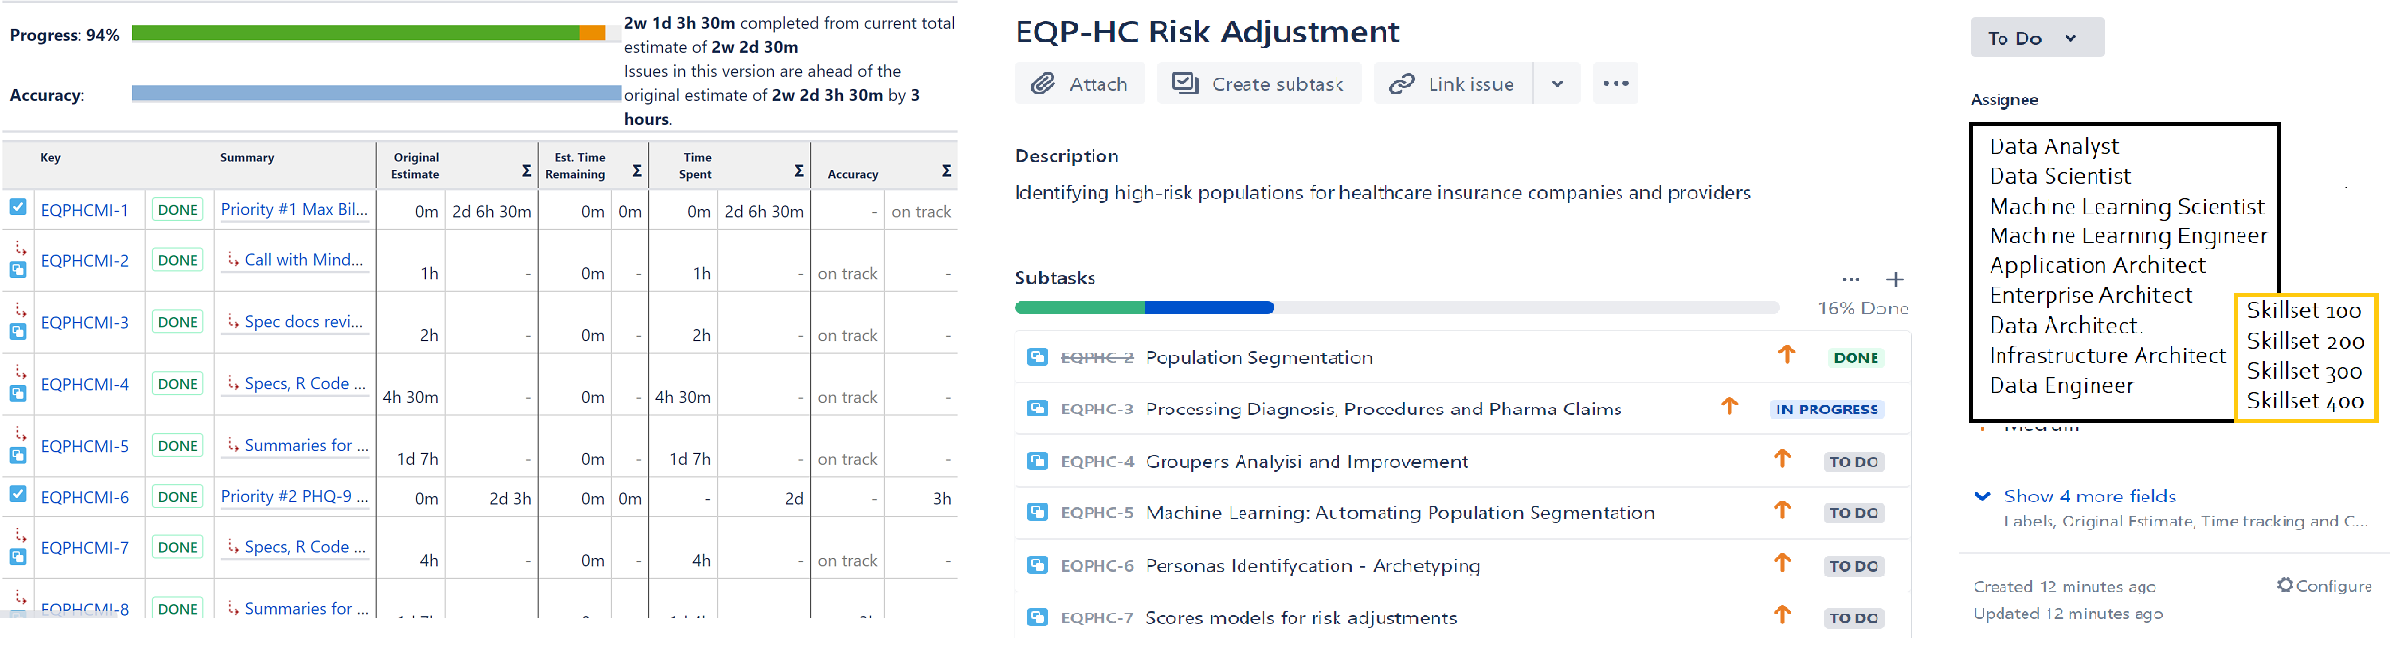Click the plus icon to add subtask
The image size is (2407, 648).
(1894, 280)
